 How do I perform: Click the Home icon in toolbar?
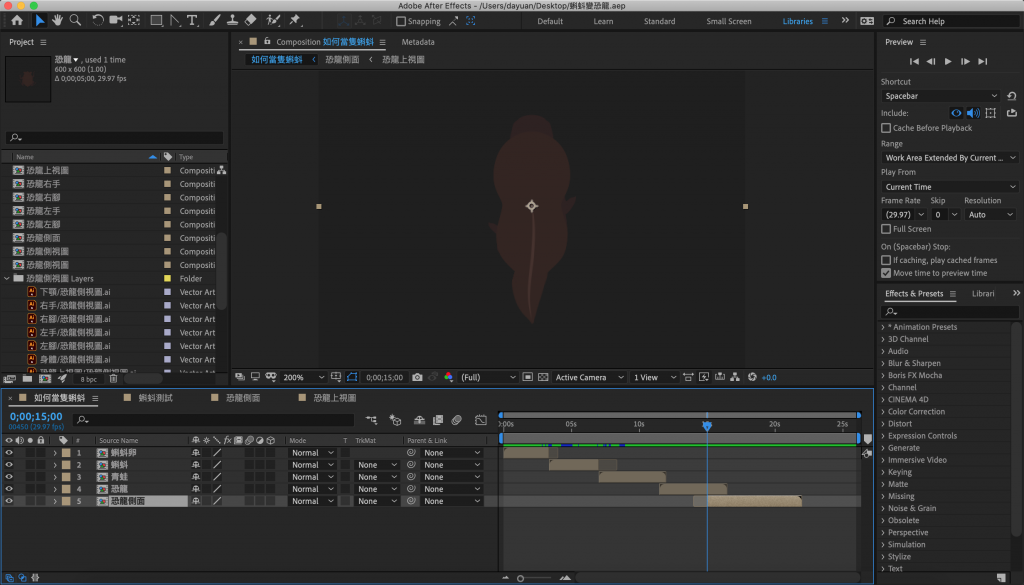pos(17,20)
